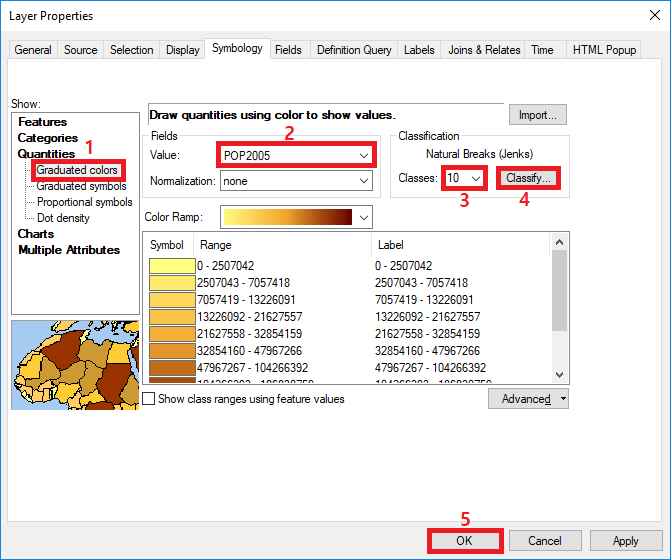The height and width of the screenshot is (560, 671).
Task: Select Graduated colors under Quantities
Action: click(x=77, y=170)
